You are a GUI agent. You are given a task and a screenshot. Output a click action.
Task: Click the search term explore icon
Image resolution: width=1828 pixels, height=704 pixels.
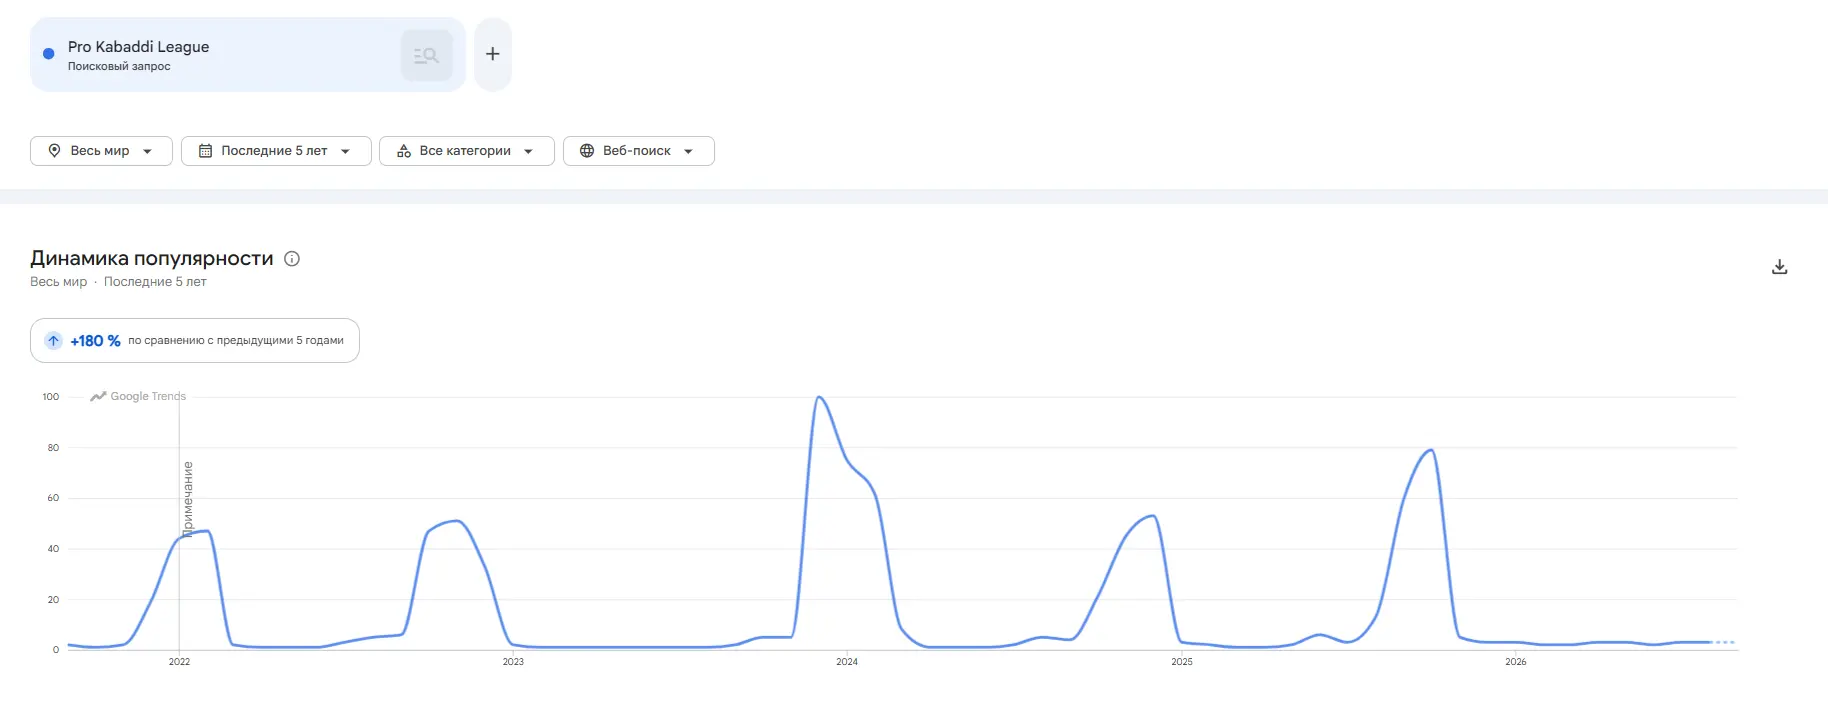coord(427,55)
